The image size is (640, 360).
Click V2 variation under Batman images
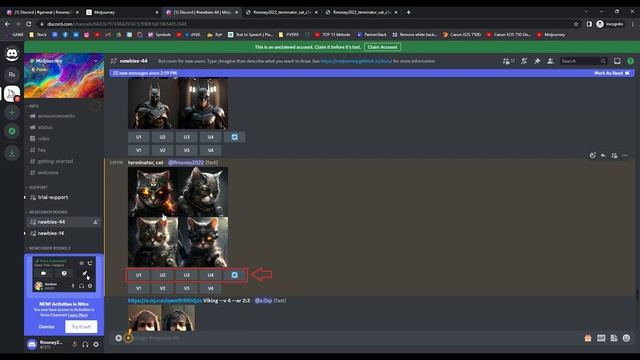[x=162, y=150]
